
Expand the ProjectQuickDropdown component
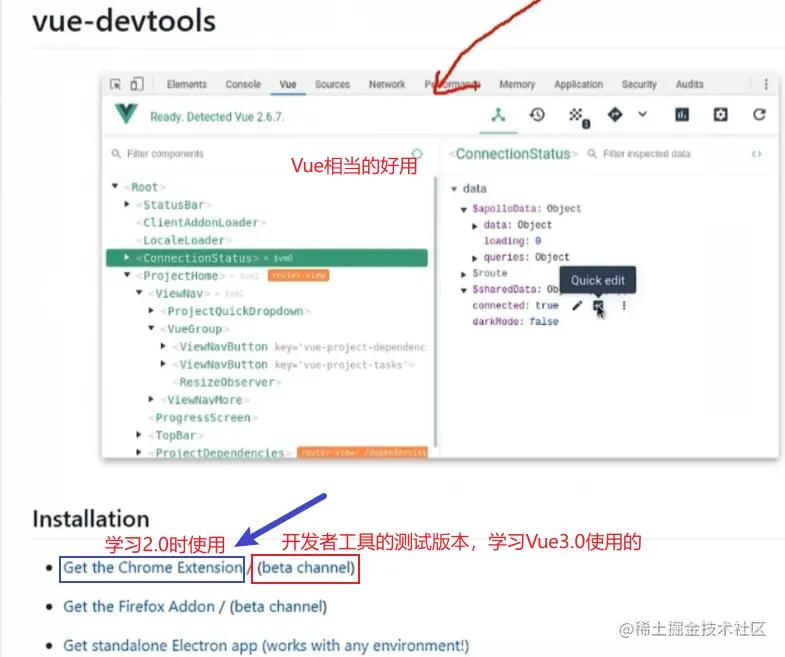[151, 310]
